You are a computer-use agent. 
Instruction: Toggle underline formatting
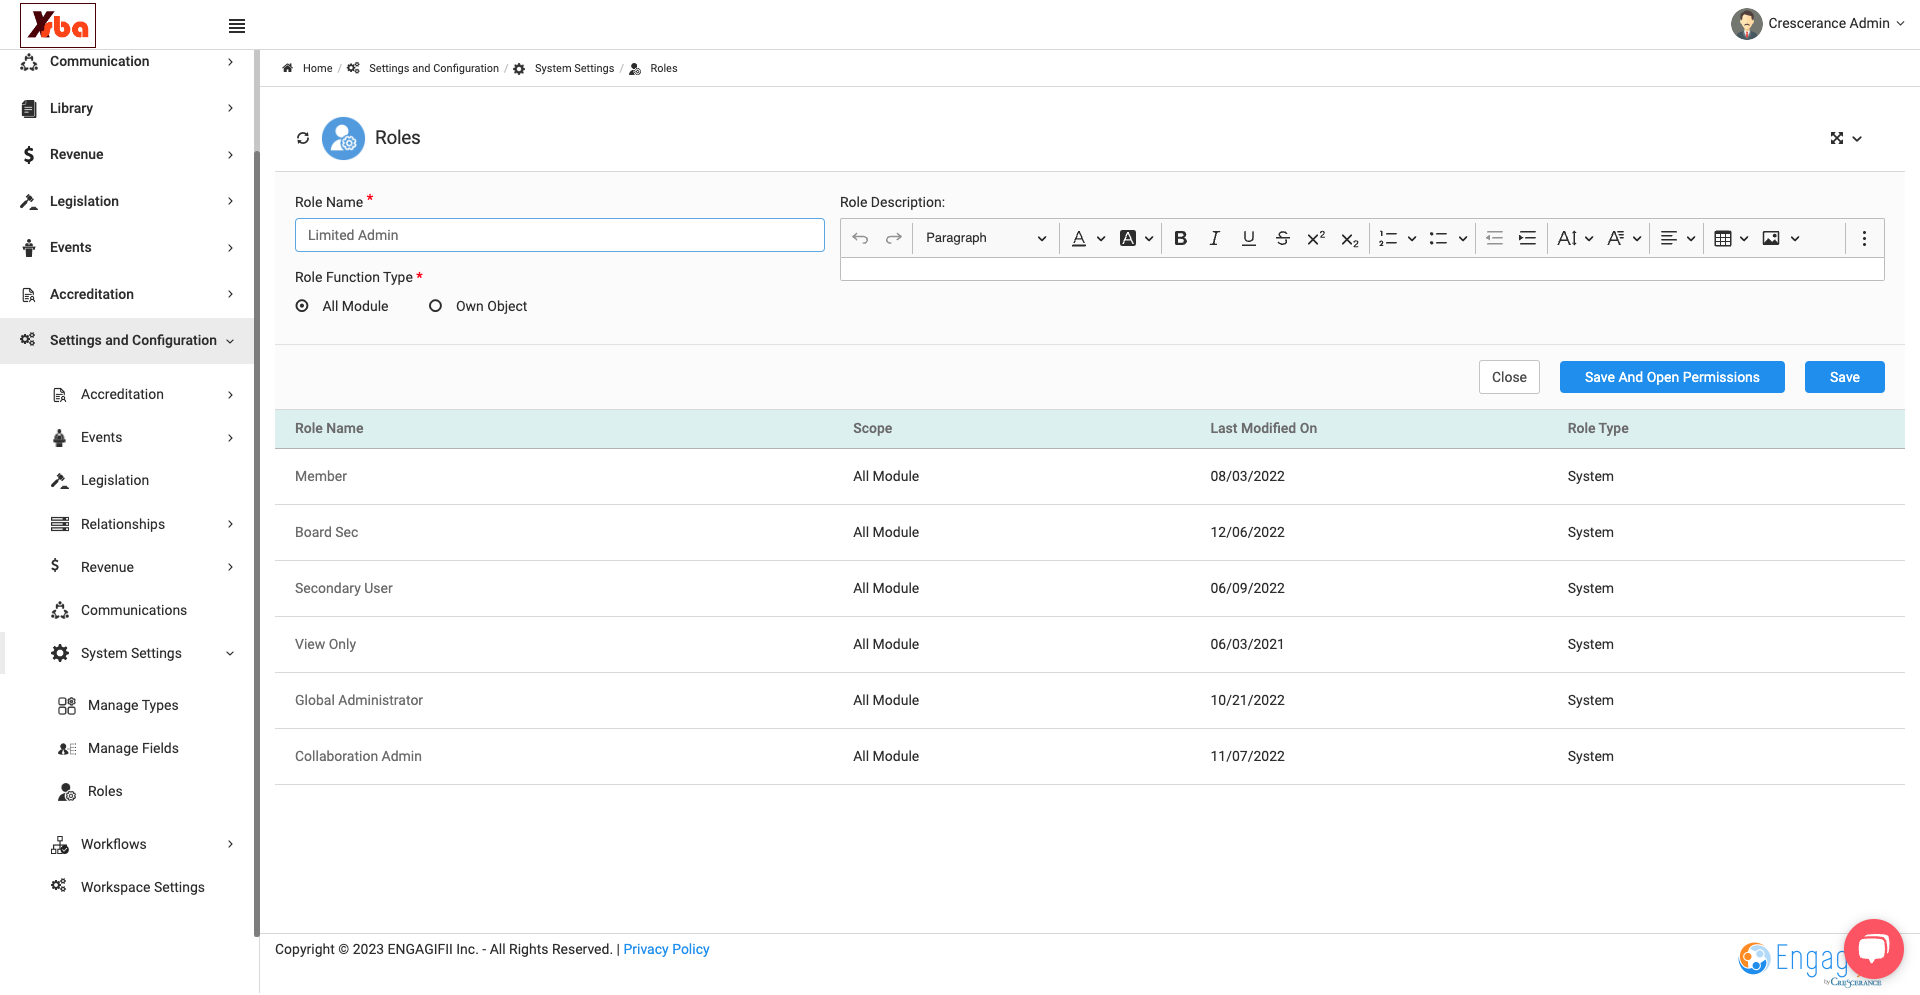(1249, 238)
